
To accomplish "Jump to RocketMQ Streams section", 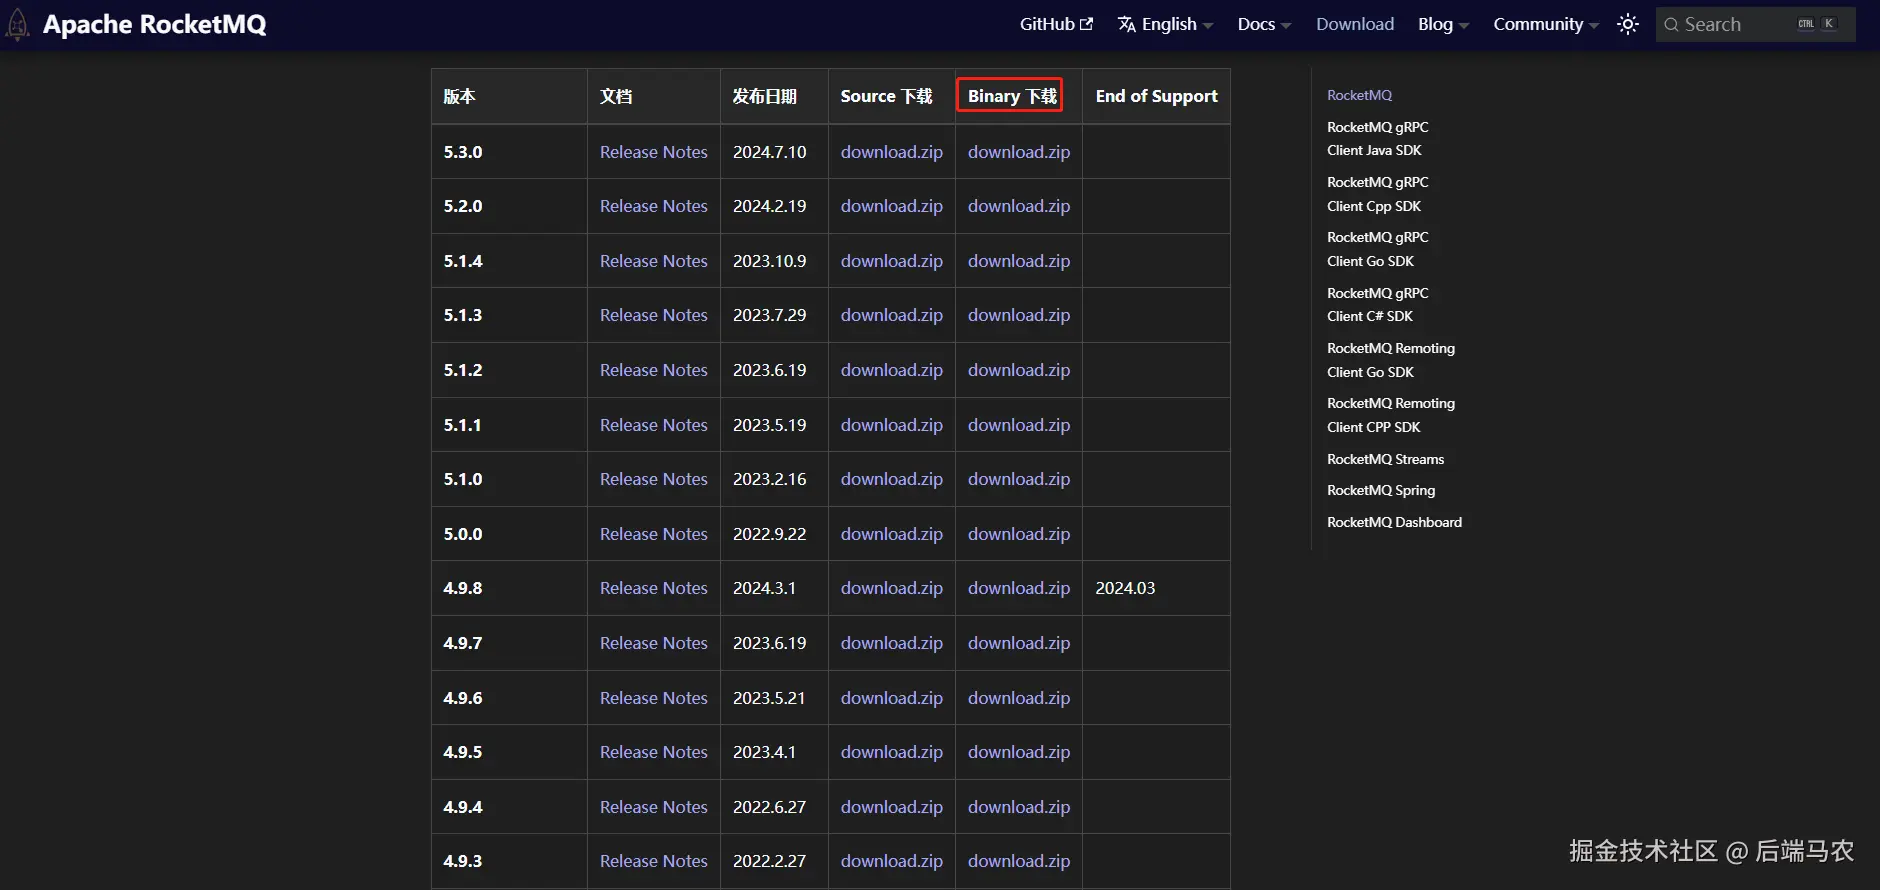I will [x=1385, y=459].
